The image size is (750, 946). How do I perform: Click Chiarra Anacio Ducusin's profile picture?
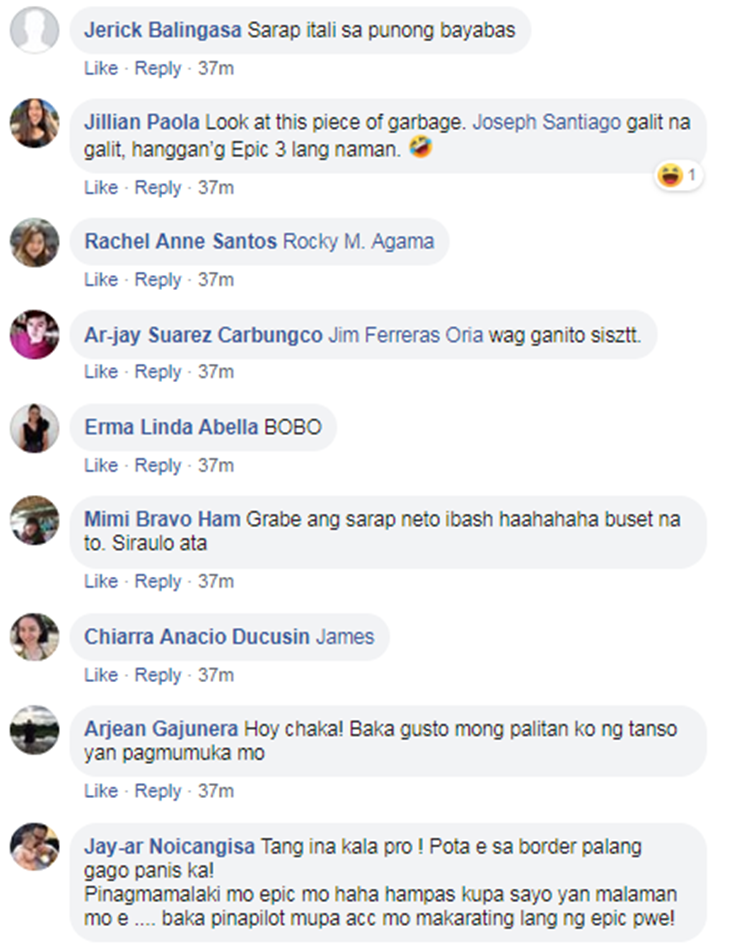coord(34,637)
